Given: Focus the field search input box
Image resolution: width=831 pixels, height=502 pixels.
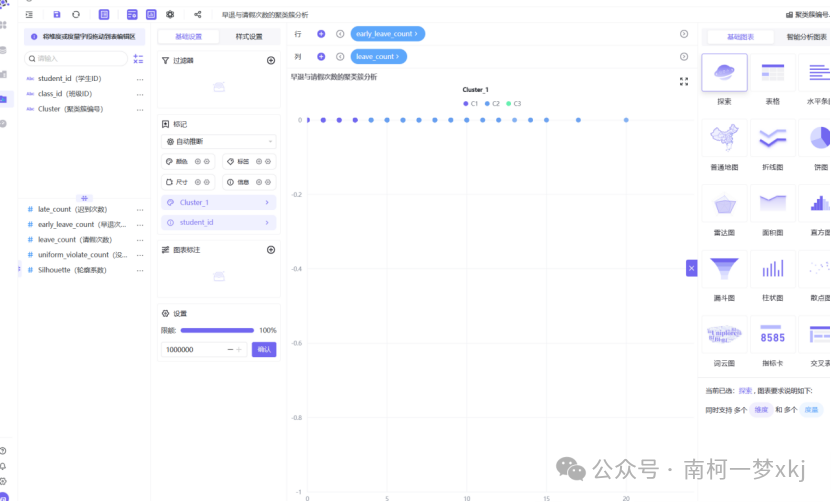Looking at the screenshot, I should point(76,58).
